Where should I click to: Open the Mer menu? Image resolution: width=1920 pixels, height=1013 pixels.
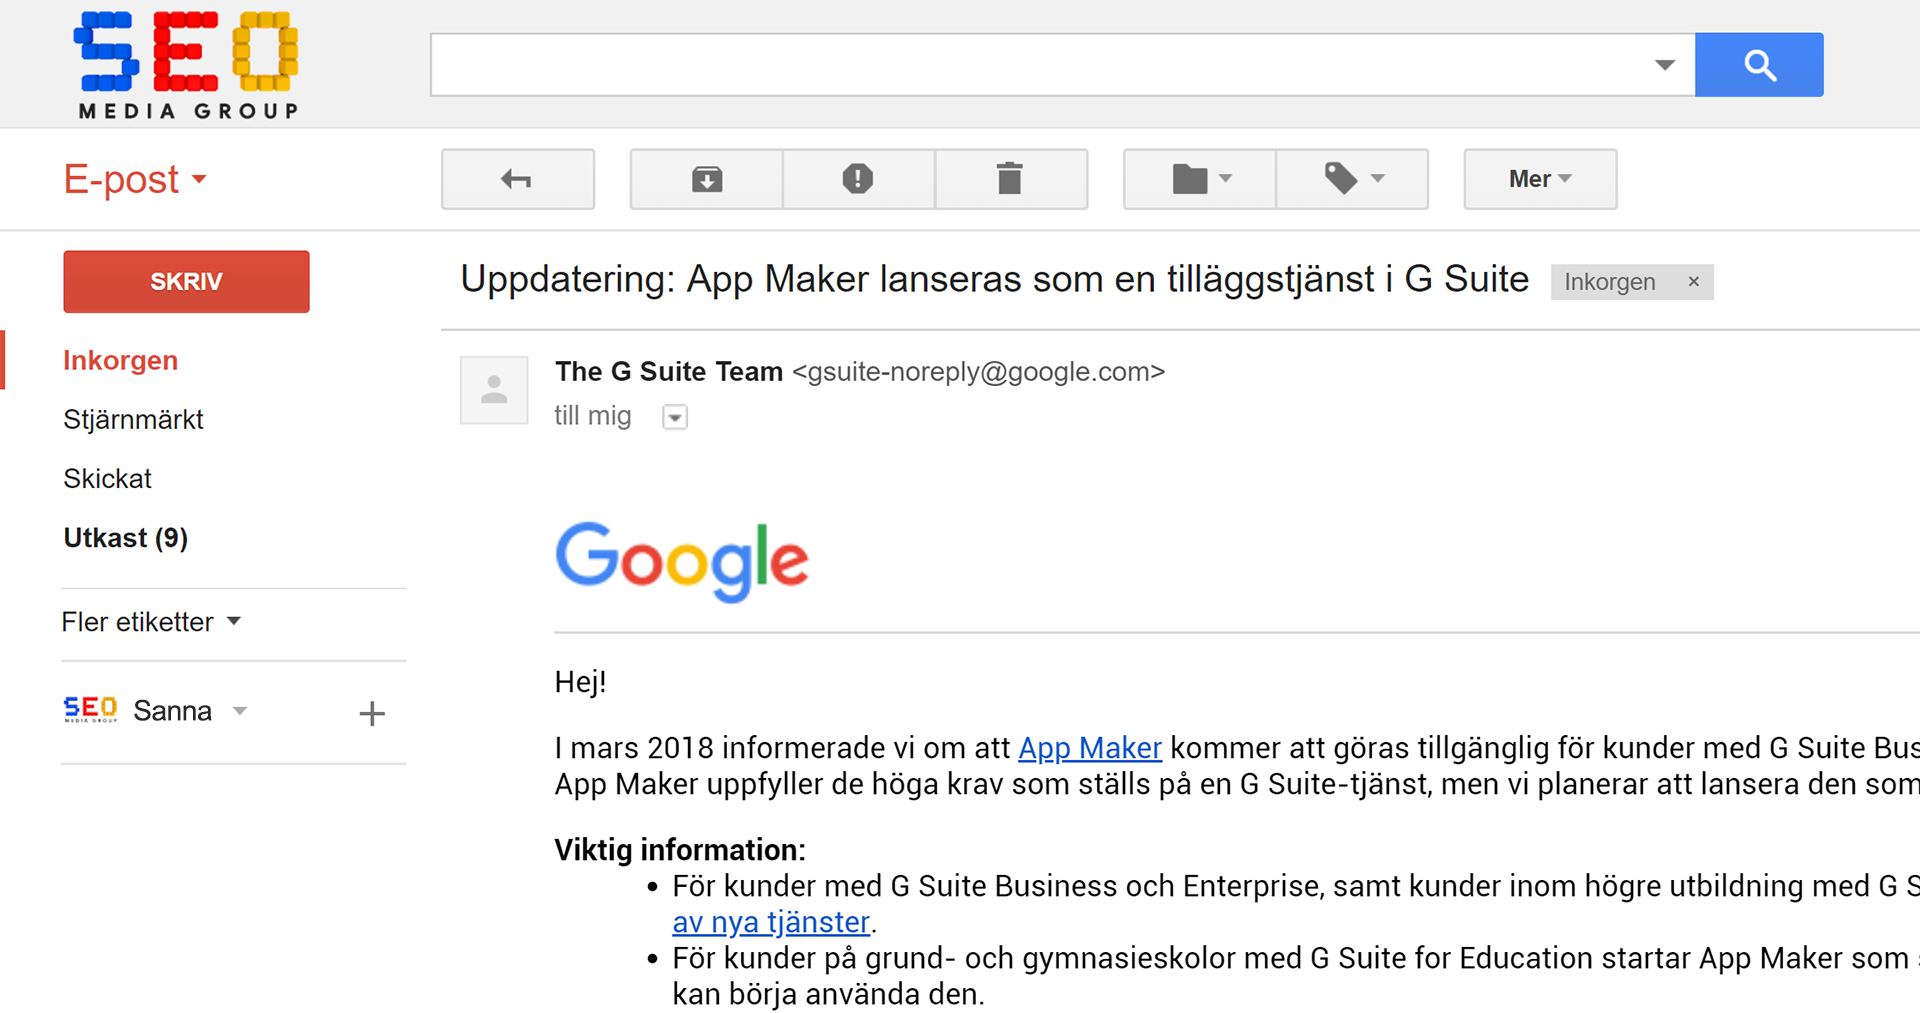pyautogui.click(x=1540, y=179)
